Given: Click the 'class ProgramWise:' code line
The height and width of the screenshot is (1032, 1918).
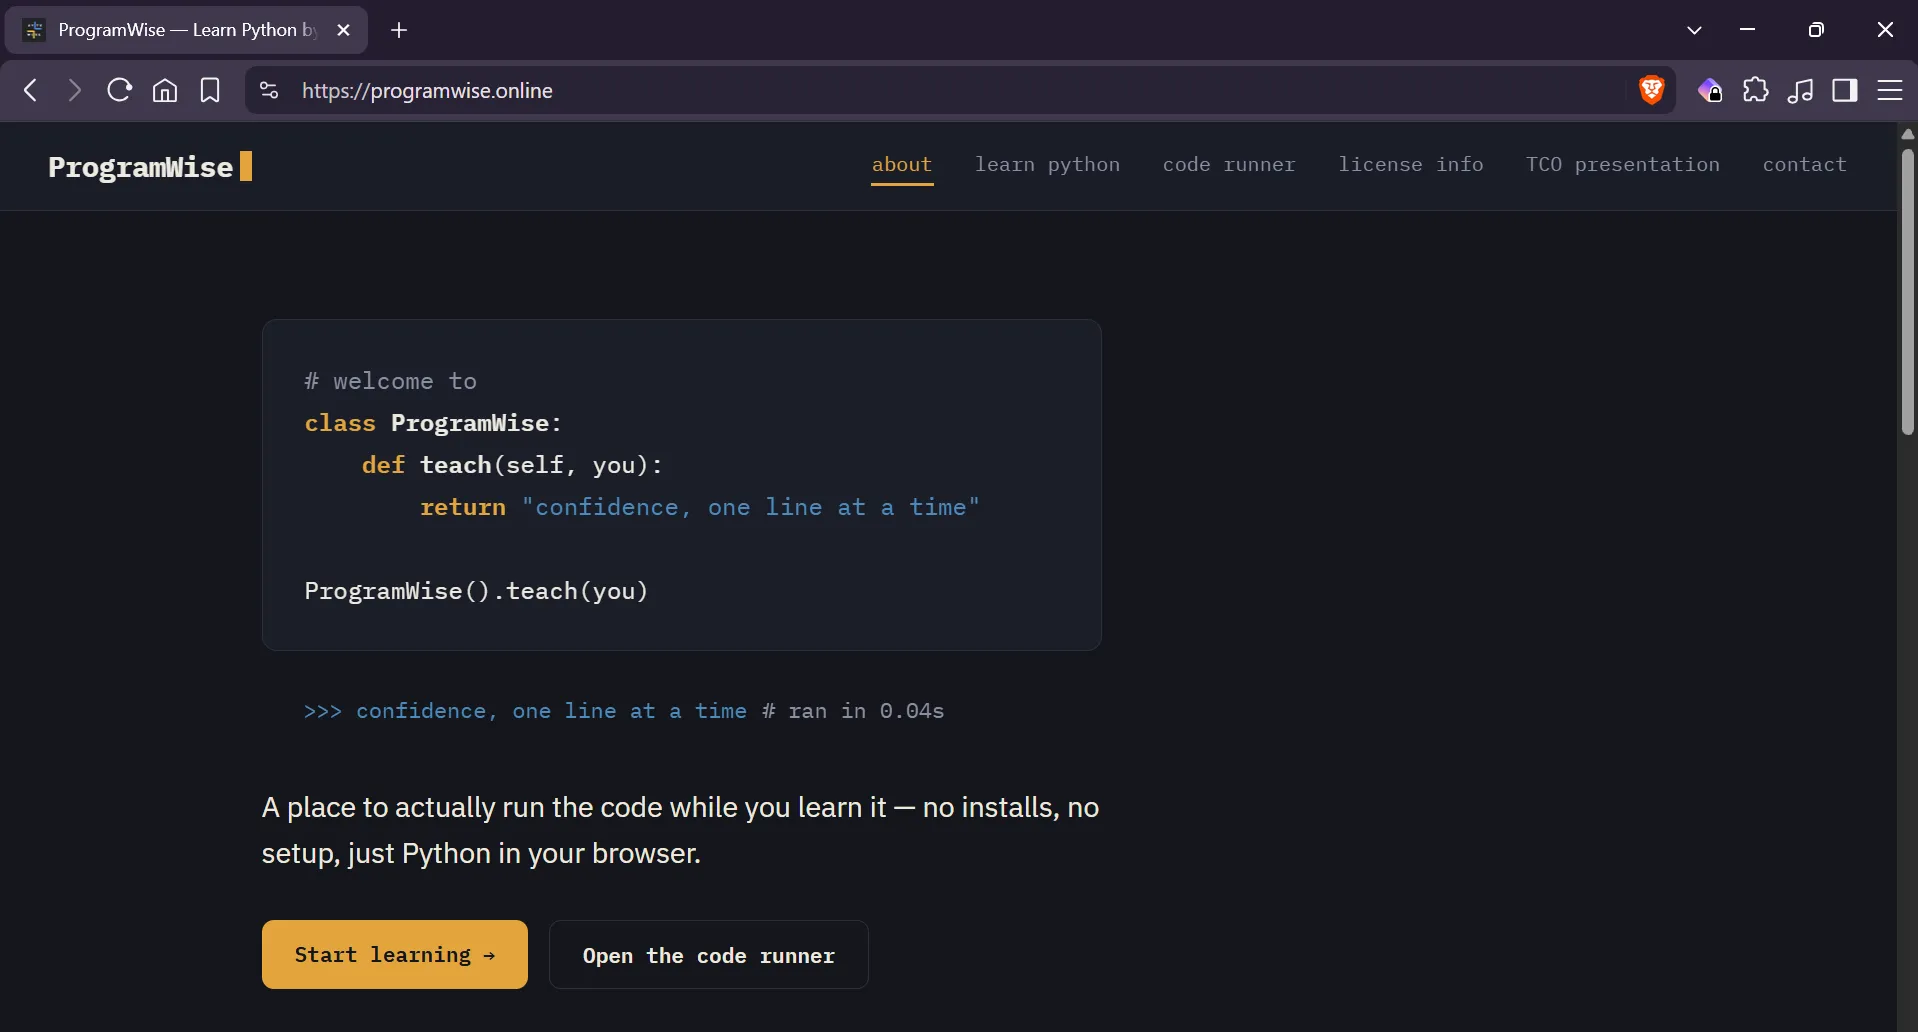Looking at the screenshot, I should (433, 423).
